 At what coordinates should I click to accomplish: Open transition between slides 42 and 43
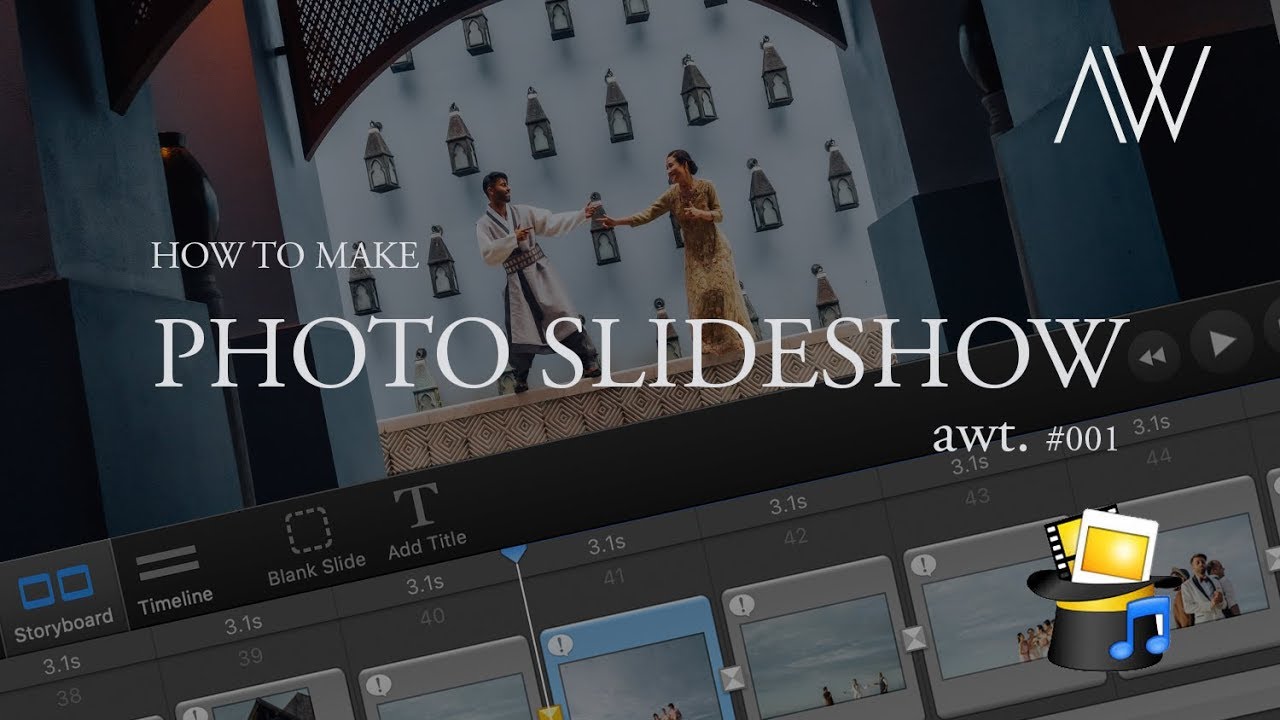coord(914,640)
